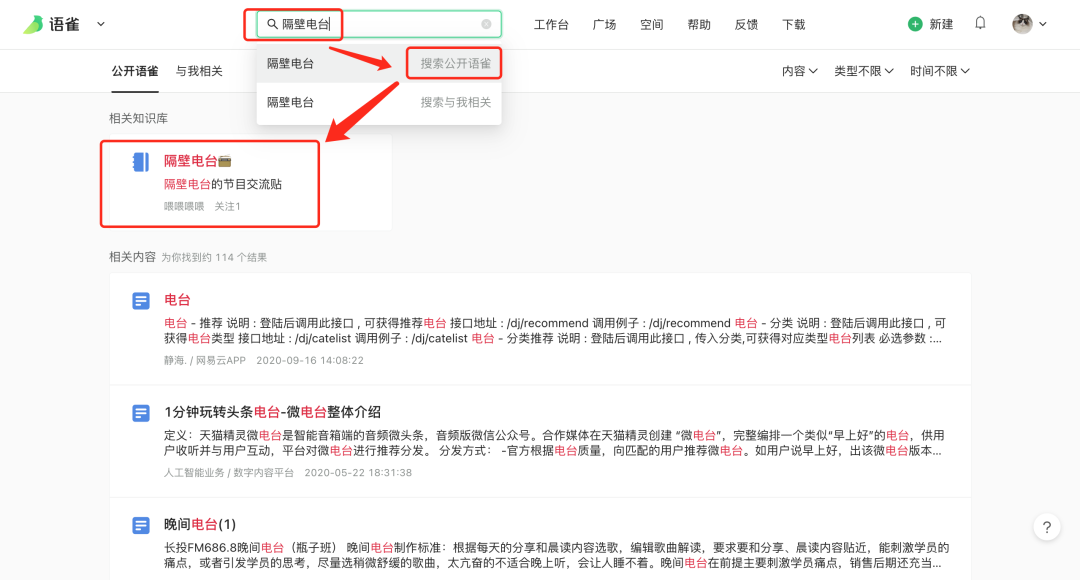Click the 为你找到约 114 个结果 text

coord(214,258)
